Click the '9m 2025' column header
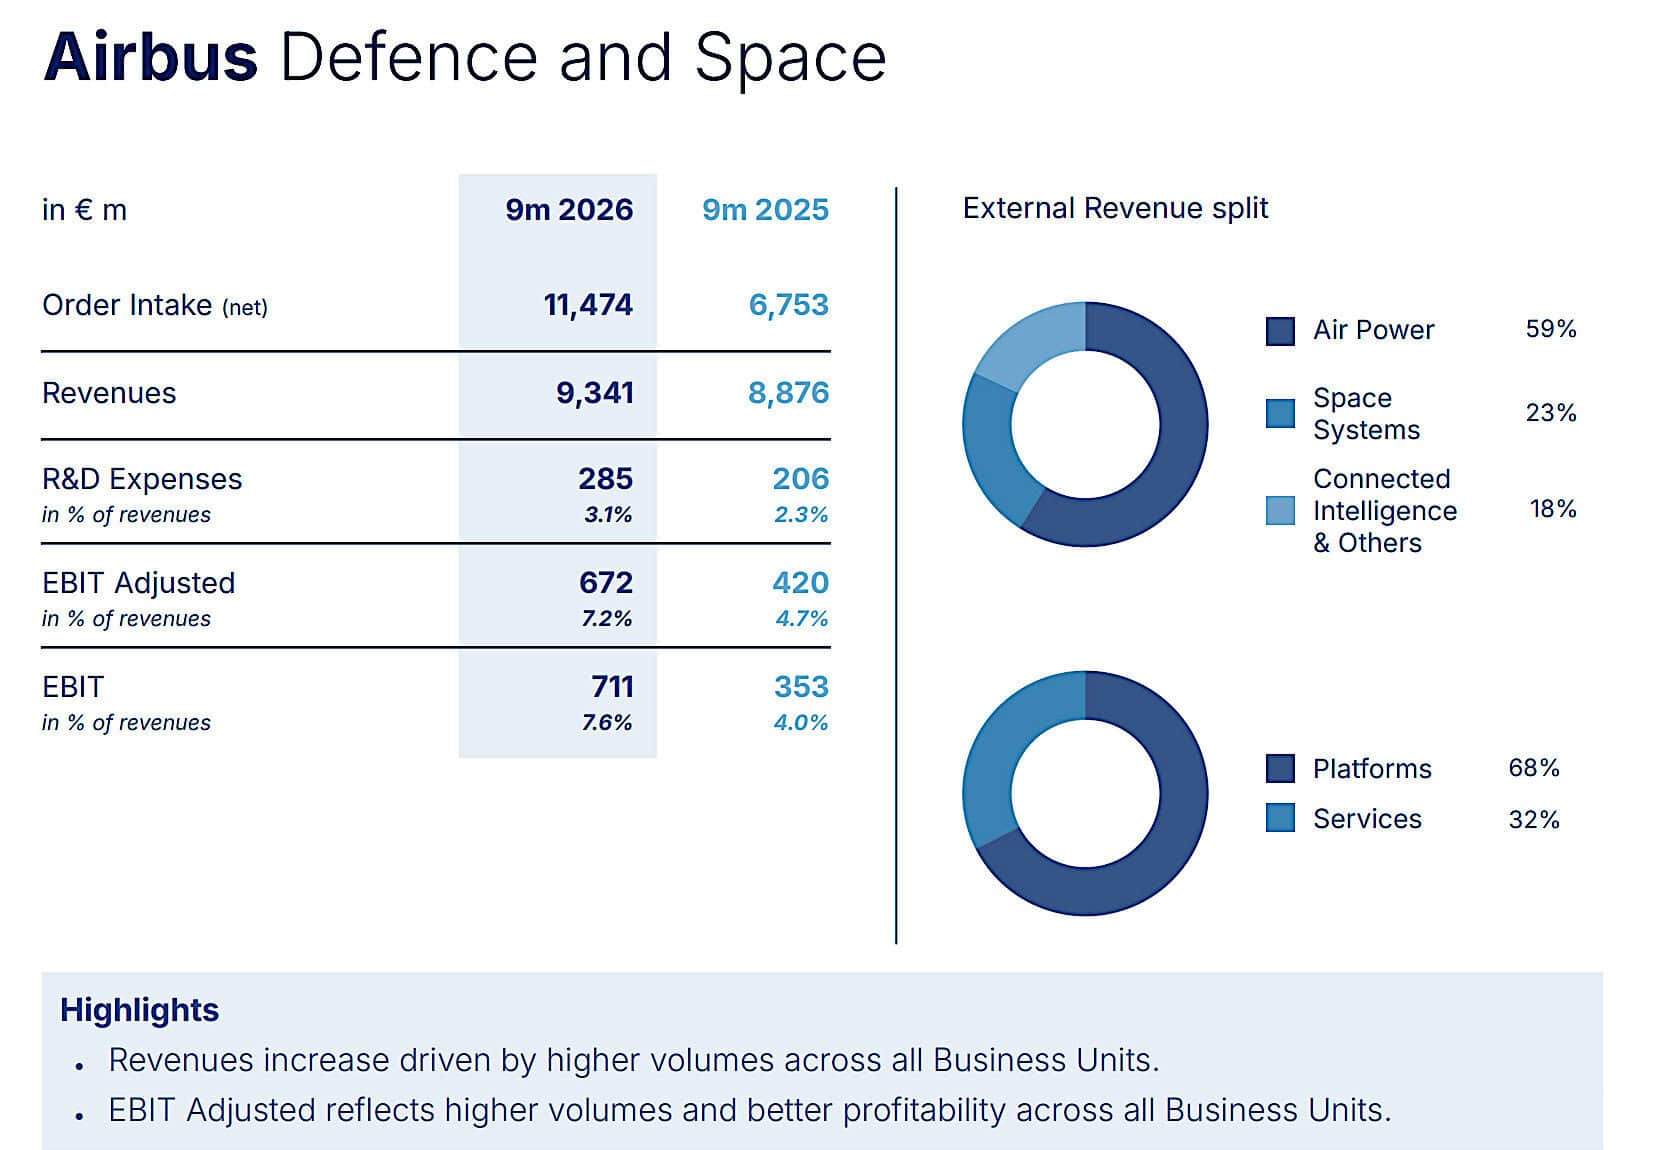Screen dimensions: 1674x1150 pos(765,209)
